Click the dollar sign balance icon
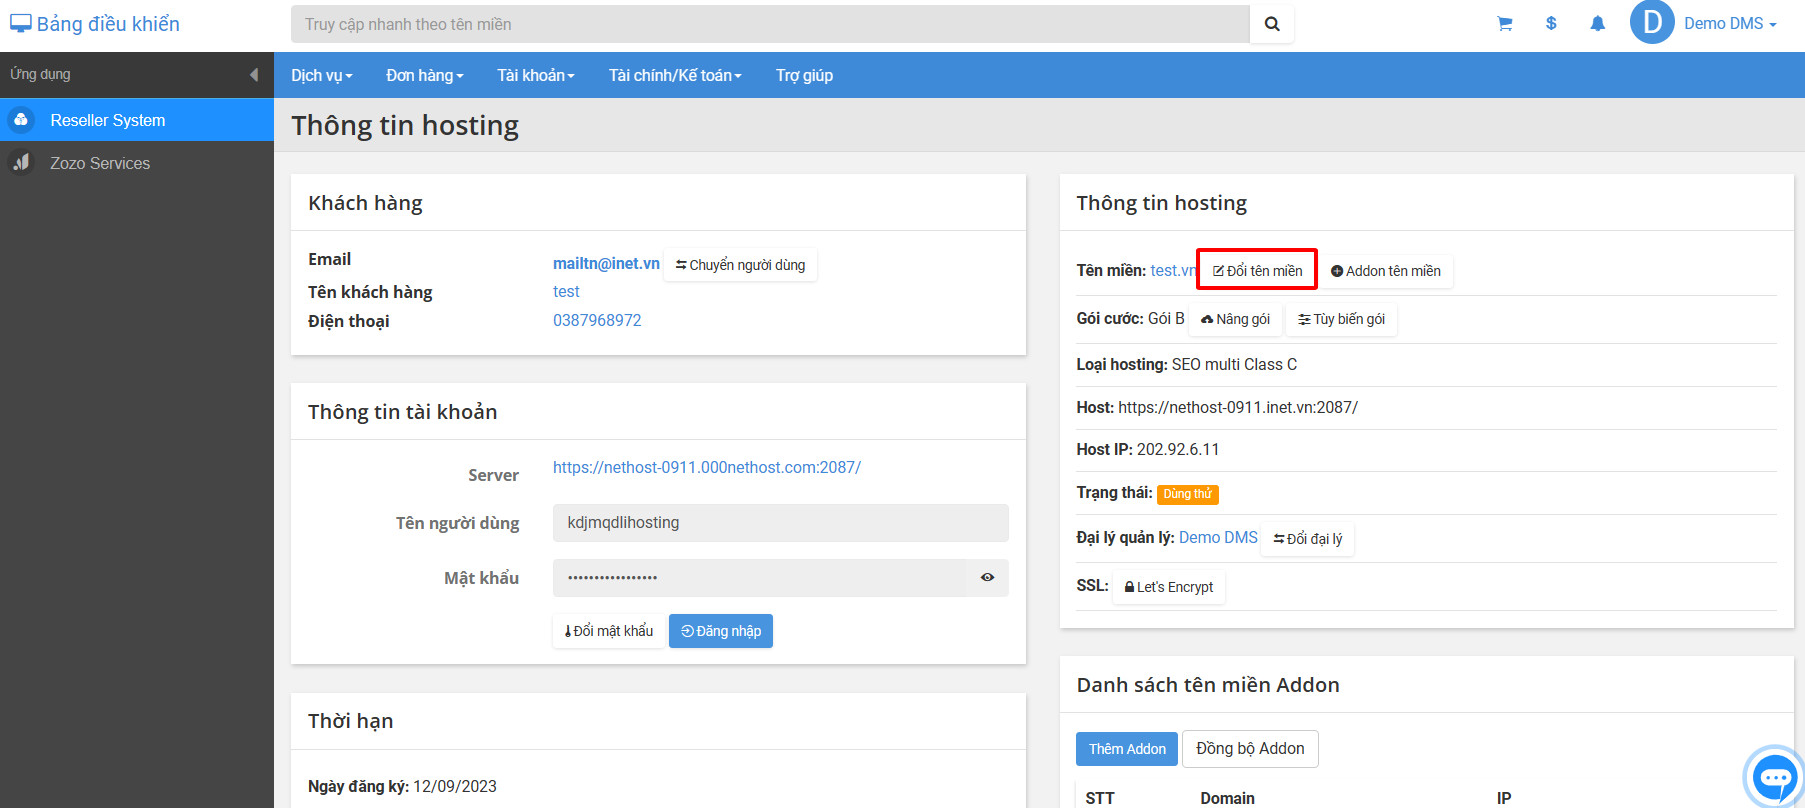The image size is (1805, 808). pyautogui.click(x=1551, y=23)
